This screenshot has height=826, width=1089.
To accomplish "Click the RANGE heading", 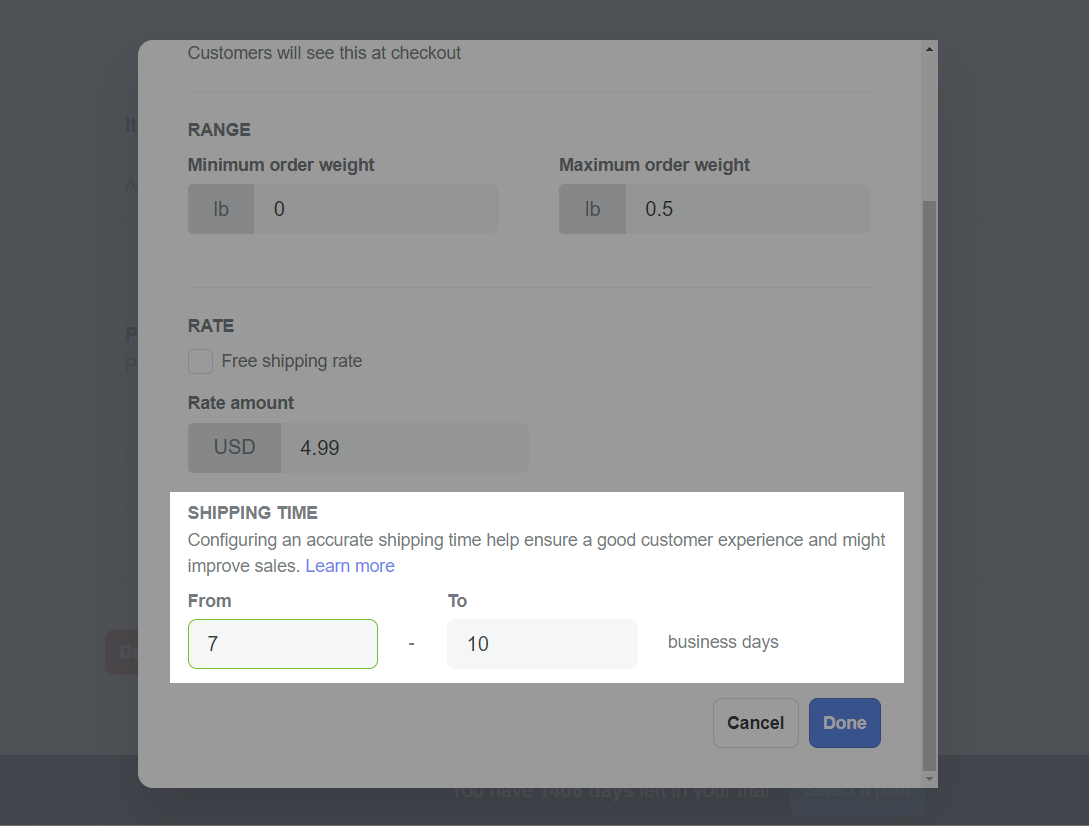I will pos(219,130).
